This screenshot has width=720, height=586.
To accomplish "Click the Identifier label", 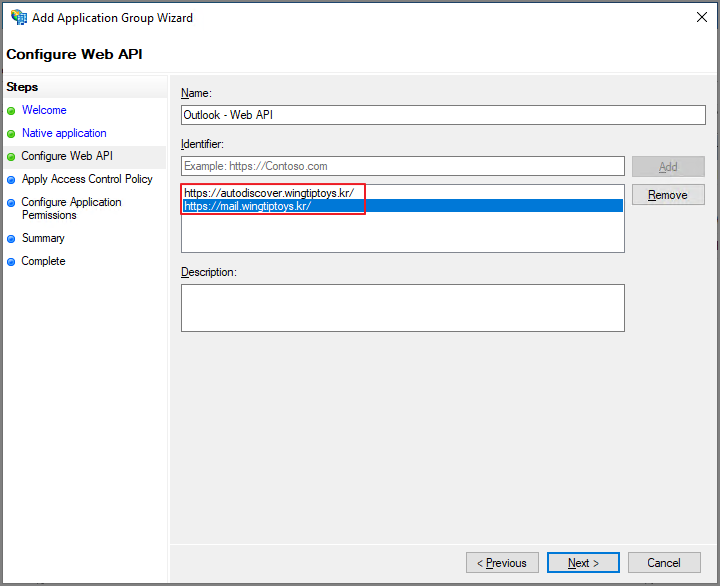I will [202, 144].
